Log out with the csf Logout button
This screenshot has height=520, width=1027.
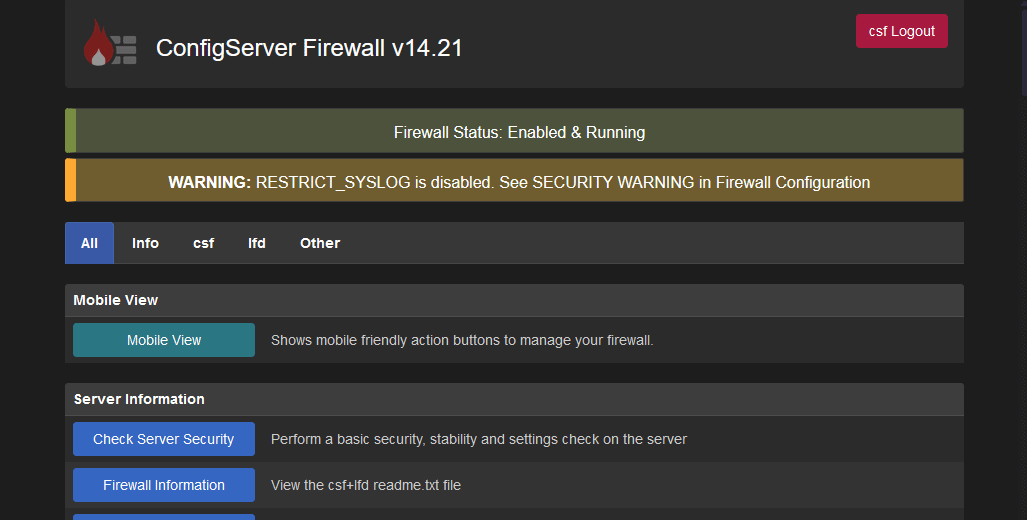click(x=901, y=31)
